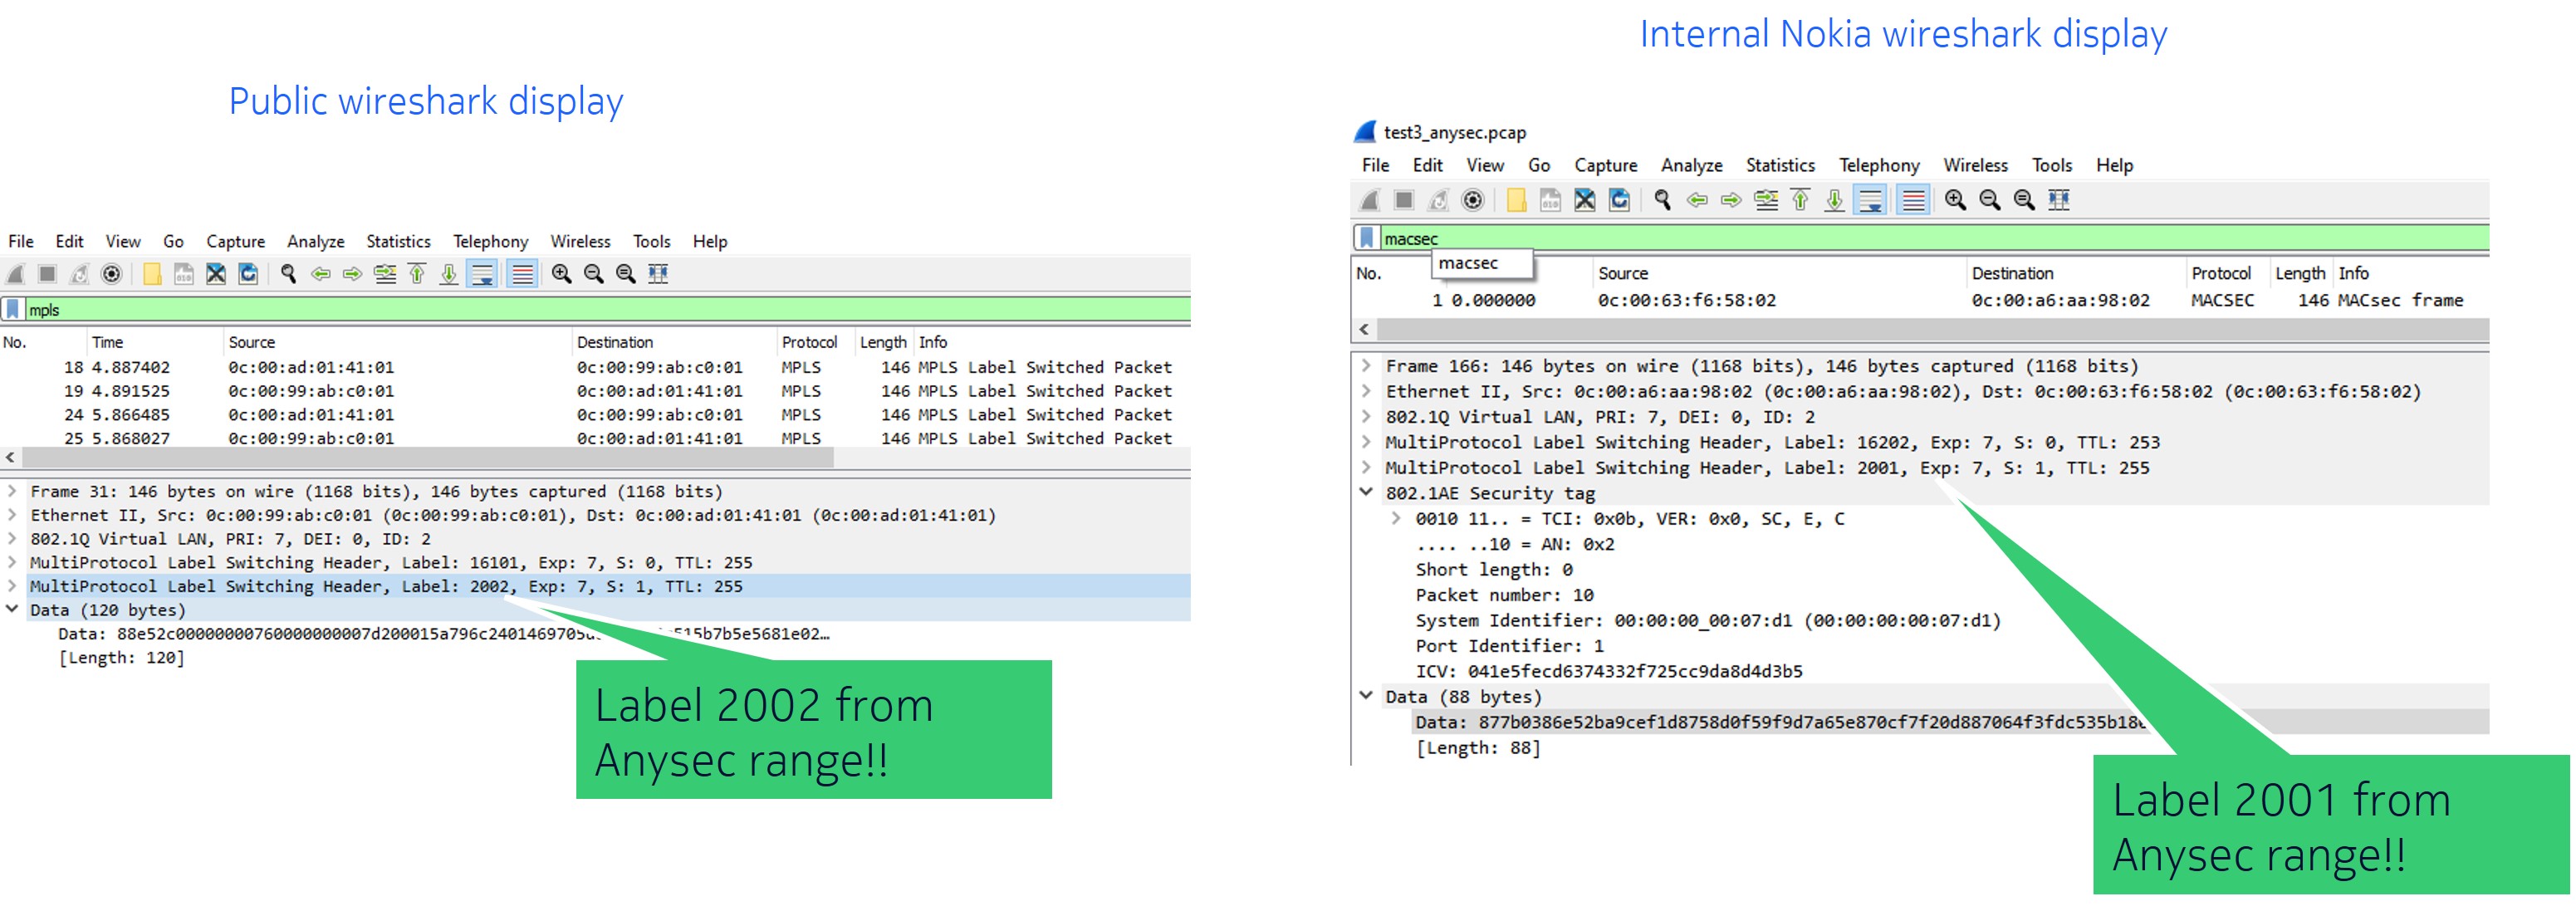
Task: Sort by Time column, public Wireshark
Action: click(107, 343)
